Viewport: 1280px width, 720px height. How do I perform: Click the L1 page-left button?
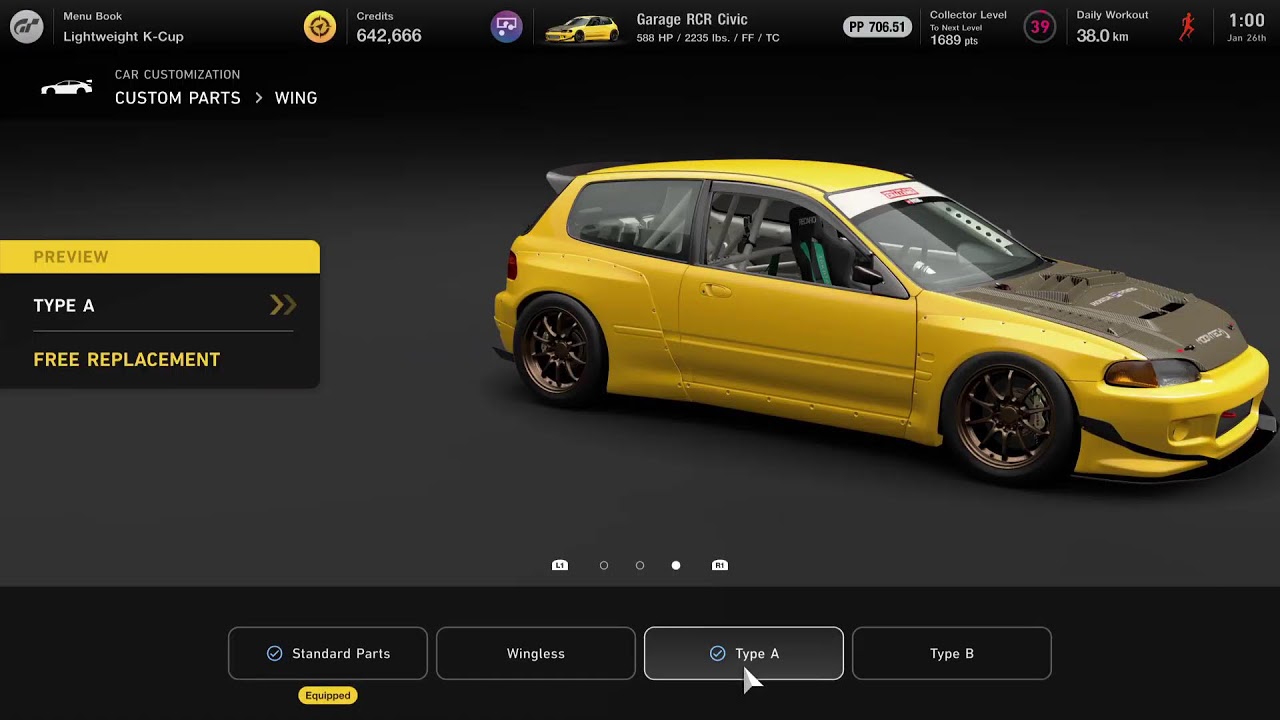coord(560,565)
